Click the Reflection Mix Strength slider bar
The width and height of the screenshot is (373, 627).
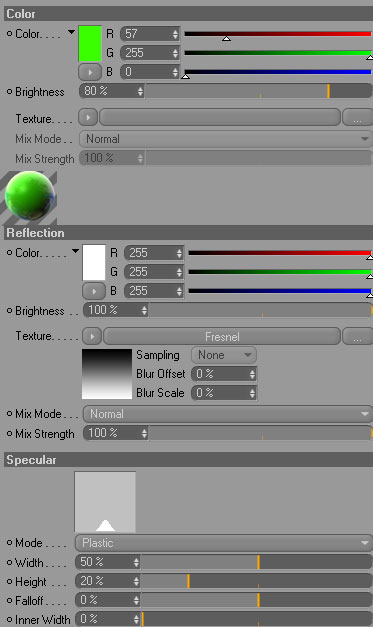(x=260, y=433)
